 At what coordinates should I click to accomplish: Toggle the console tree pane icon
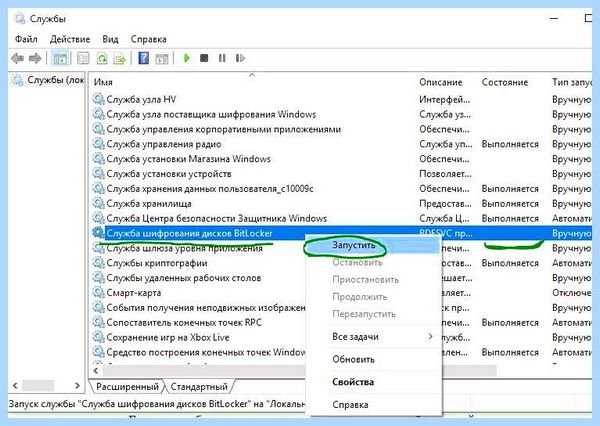pos(60,59)
